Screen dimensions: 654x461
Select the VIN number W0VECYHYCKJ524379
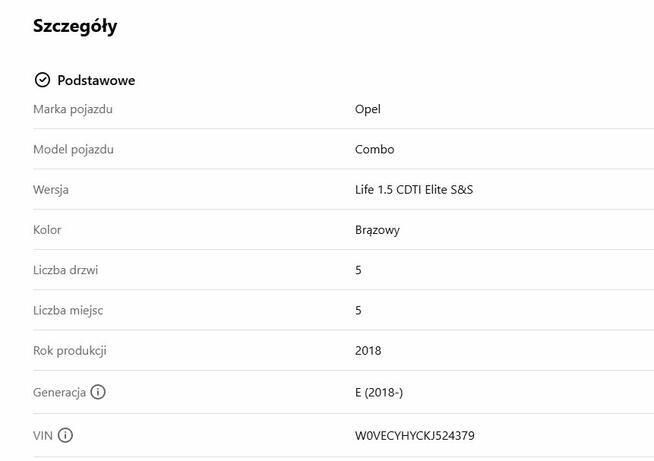[415, 436]
